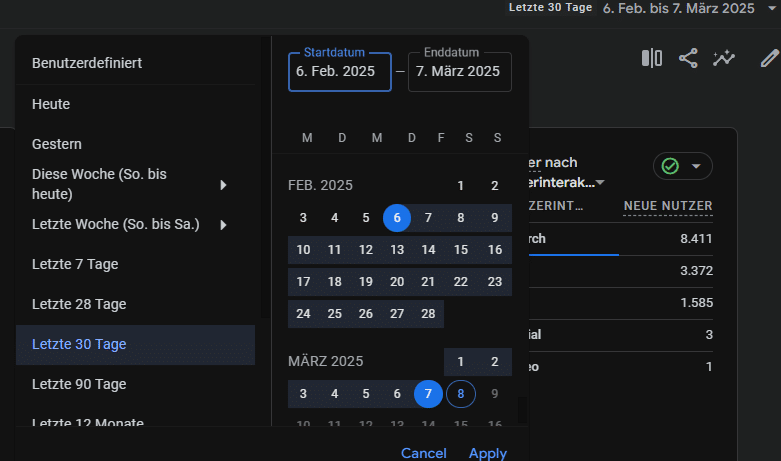781x461 pixels.
Task: Open the compare view icon
Action: [651, 58]
